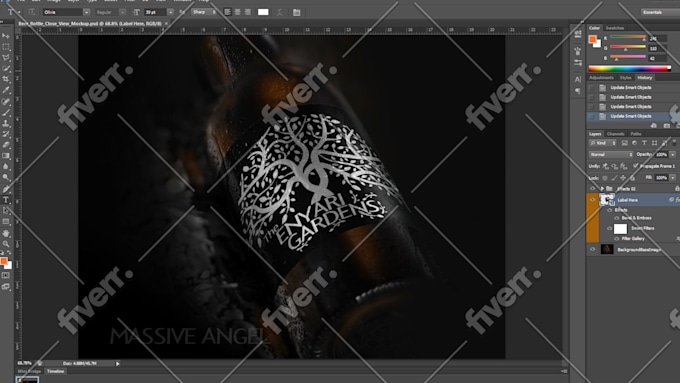Screen dimensions: 680x383
Task: Open the Opacity slider dropdown arrow
Action: (673, 154)
